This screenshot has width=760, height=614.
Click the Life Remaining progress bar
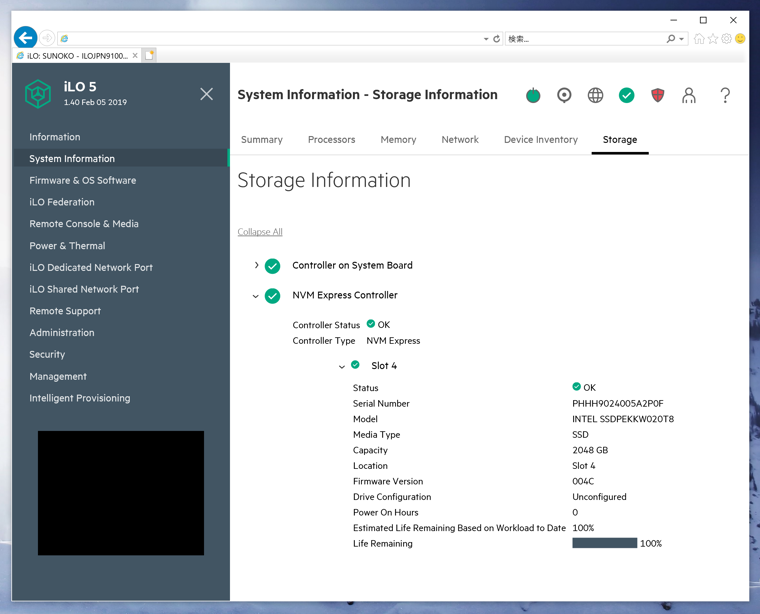pyautogui.click(x=604, y=543)
